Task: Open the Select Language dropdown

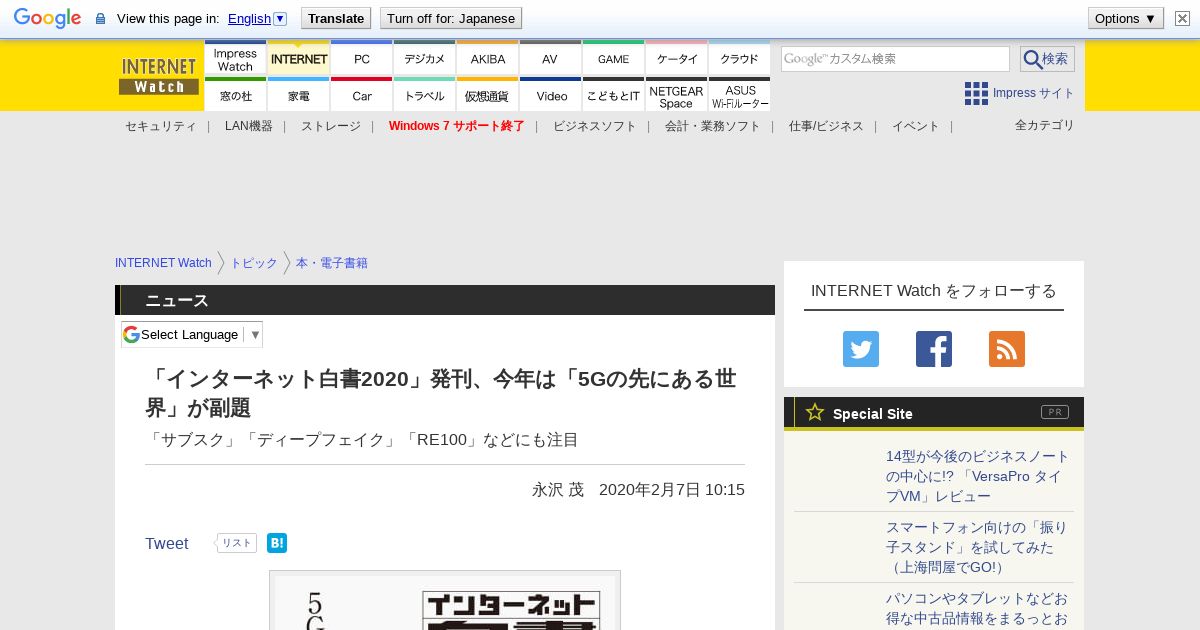Action: tap(192, 334)
